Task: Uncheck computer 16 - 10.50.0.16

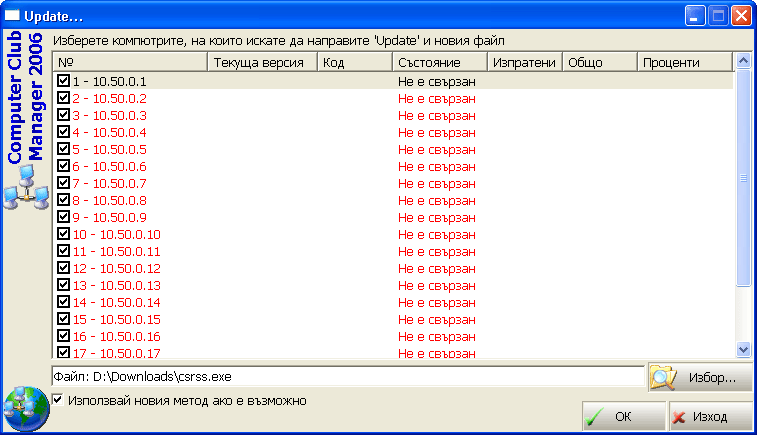Action: click(x=63, y=336)
